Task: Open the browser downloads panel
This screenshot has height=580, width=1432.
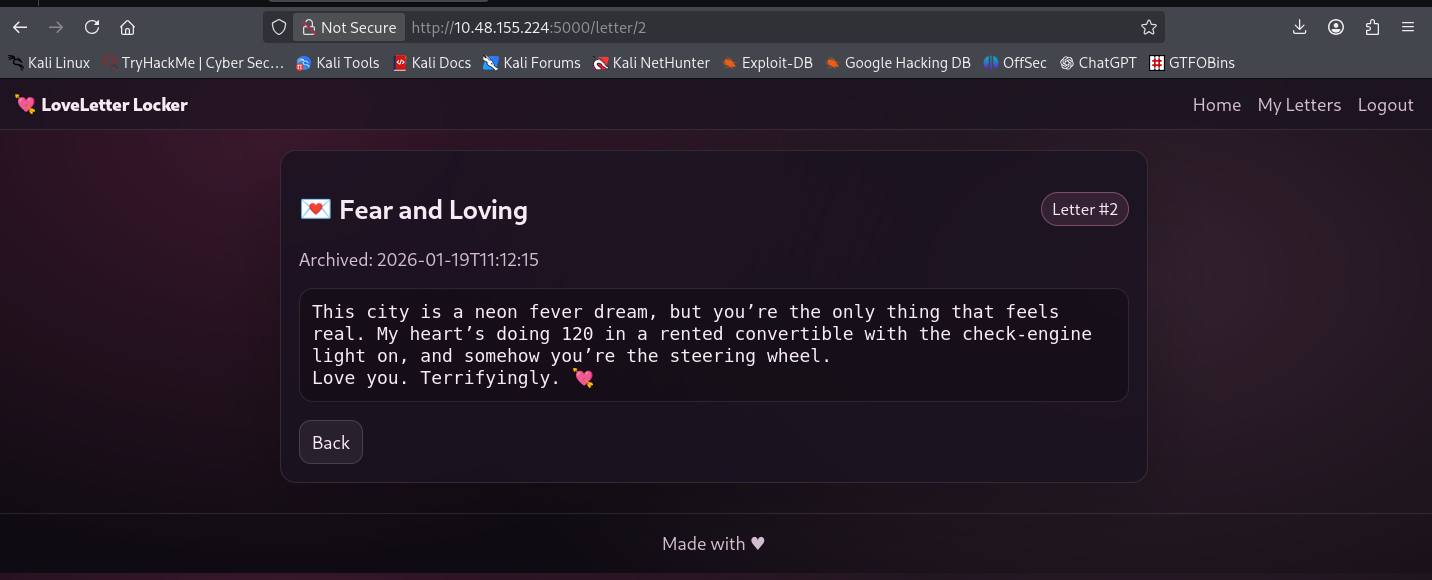Action: [1300, 27]
